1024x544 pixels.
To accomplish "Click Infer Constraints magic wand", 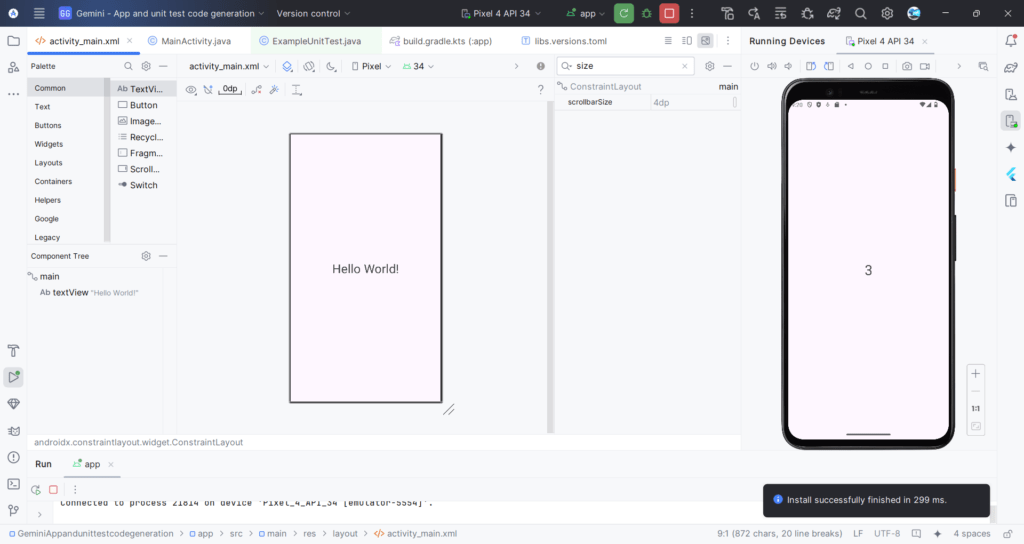I will tap(274, 89).
